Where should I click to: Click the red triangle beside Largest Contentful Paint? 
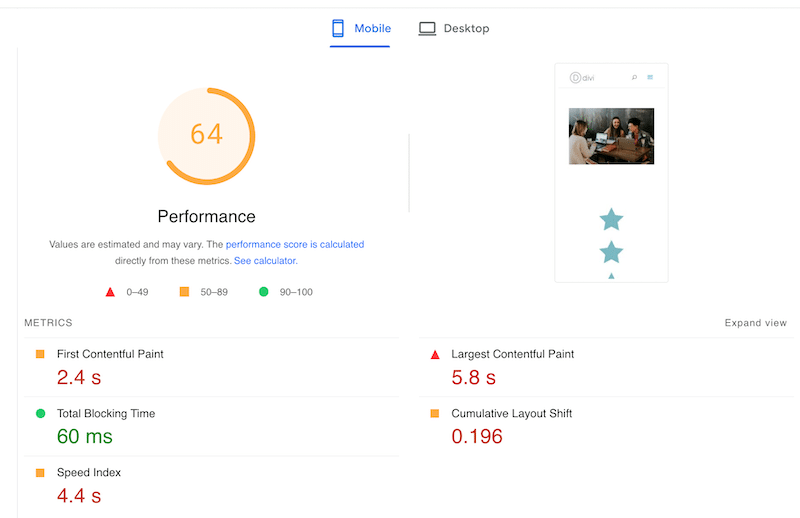click(435, 354)
